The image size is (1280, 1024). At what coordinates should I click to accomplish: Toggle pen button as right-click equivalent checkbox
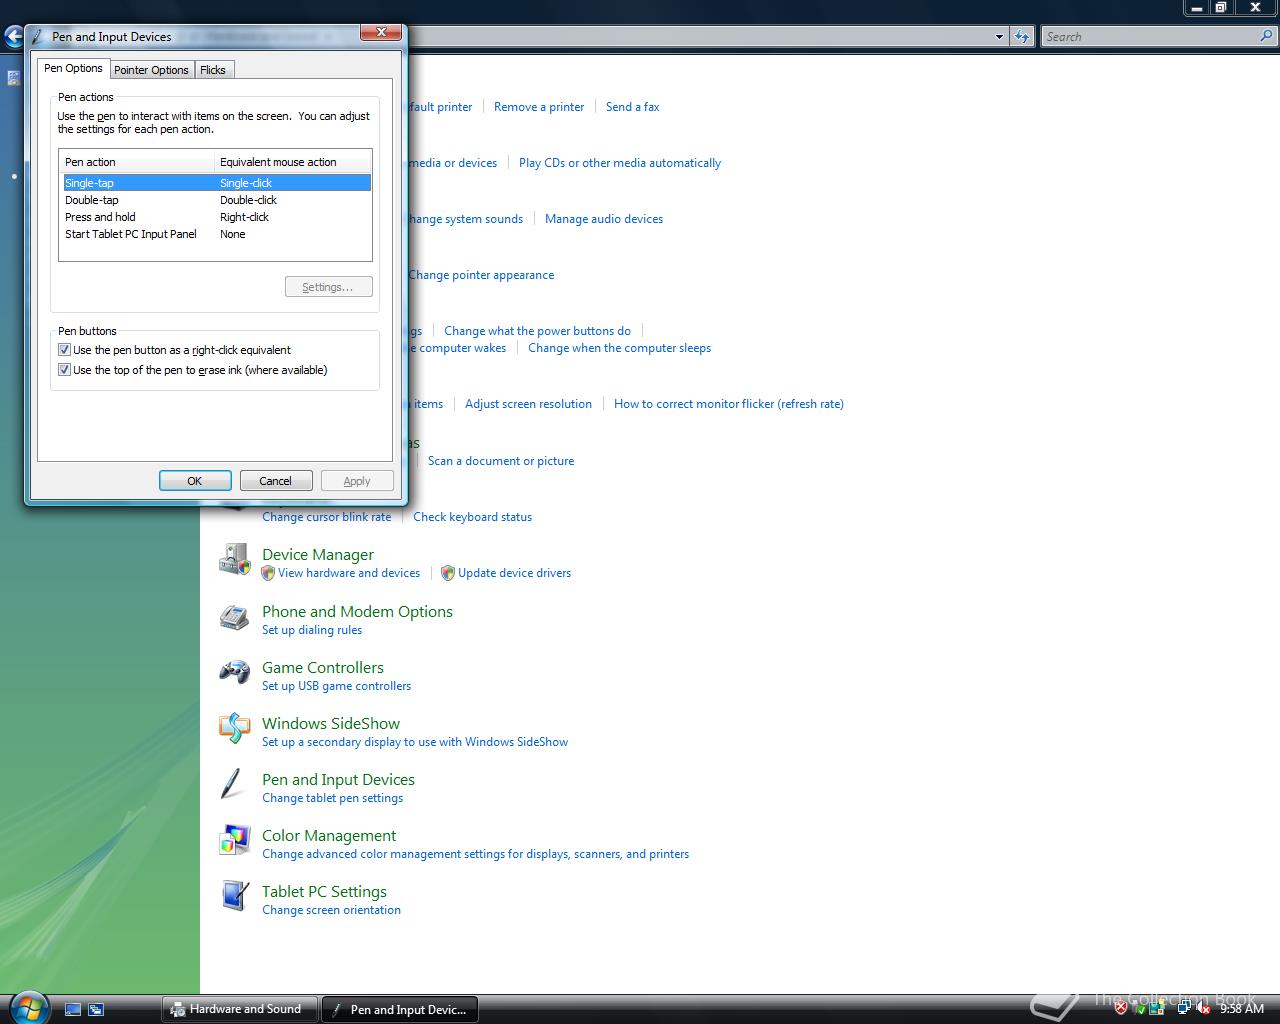64,350
